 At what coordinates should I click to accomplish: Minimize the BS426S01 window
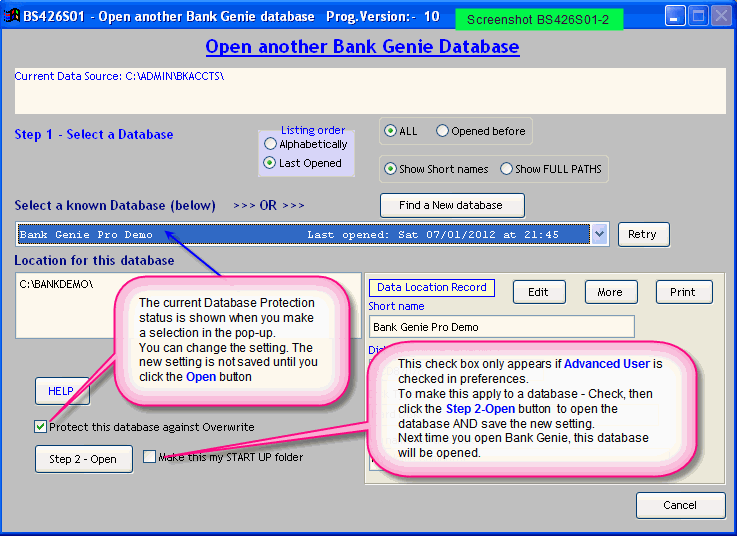[674, 16]
